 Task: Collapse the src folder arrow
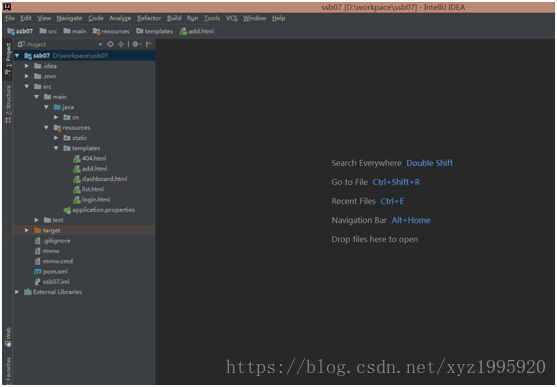click(27, 87)
